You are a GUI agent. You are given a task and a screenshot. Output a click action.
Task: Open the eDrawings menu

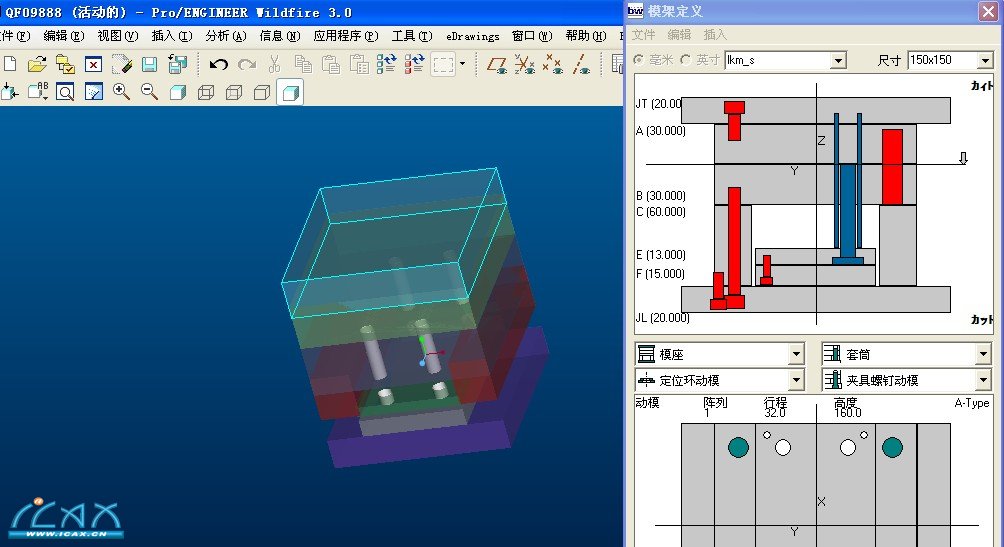[x=473, y=37]
